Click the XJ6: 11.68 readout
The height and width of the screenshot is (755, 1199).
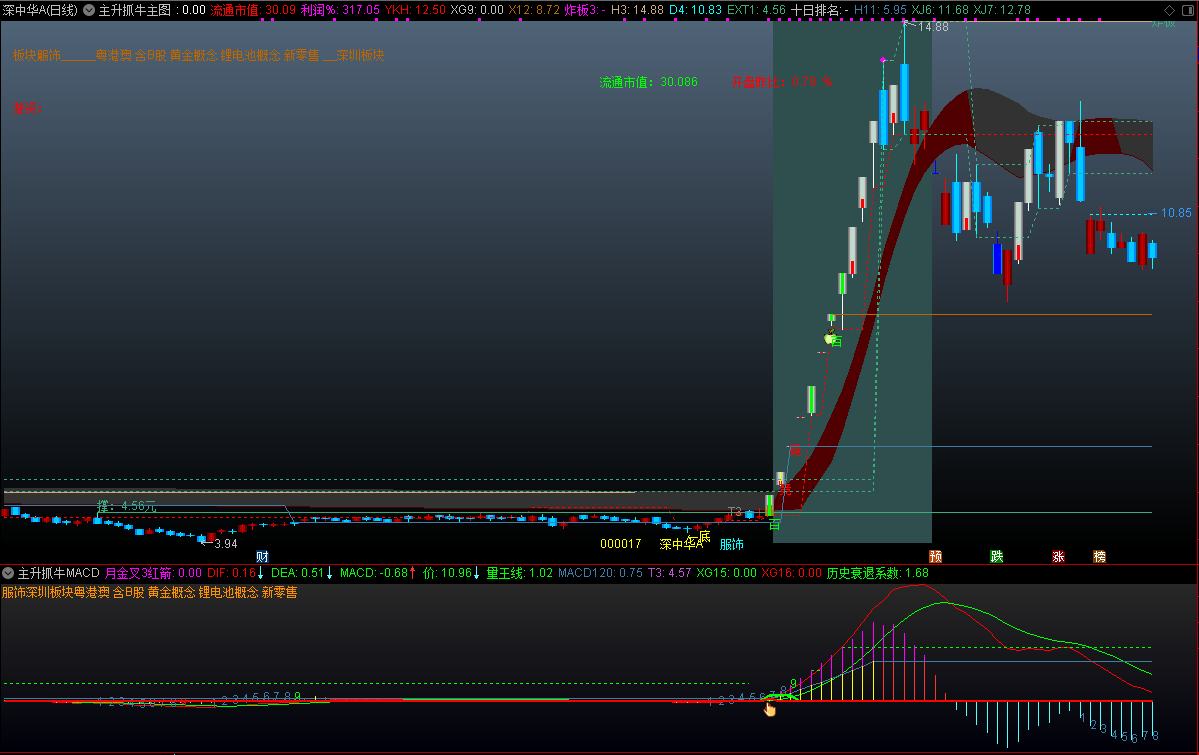point(940,10)
